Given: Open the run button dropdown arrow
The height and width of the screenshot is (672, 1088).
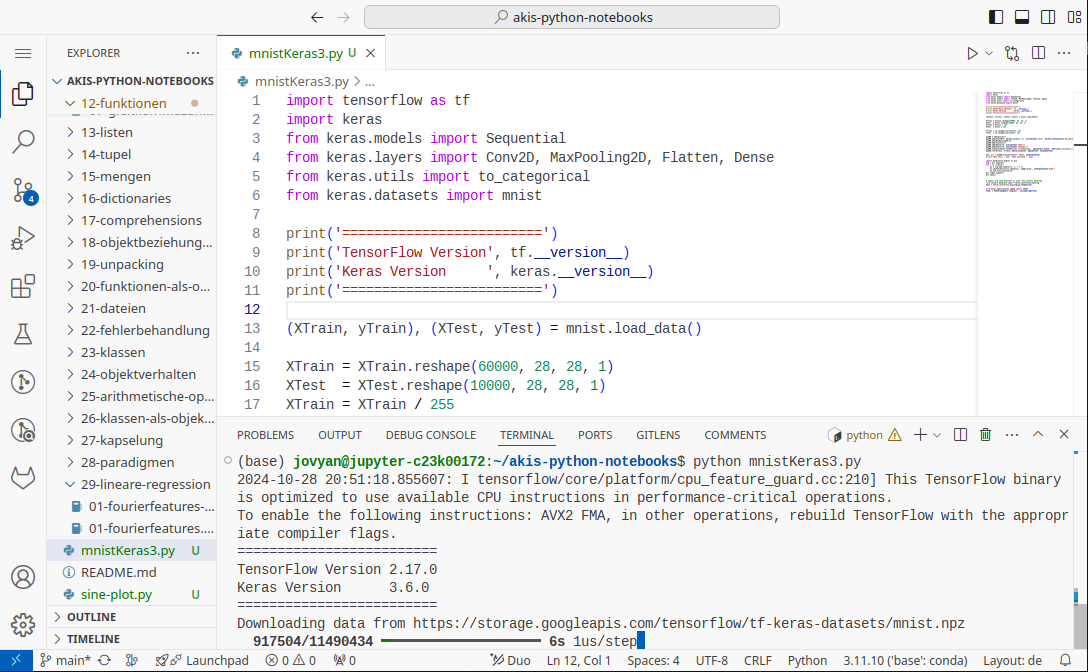Looking at the screenshot, I should [x=990, y=53].
